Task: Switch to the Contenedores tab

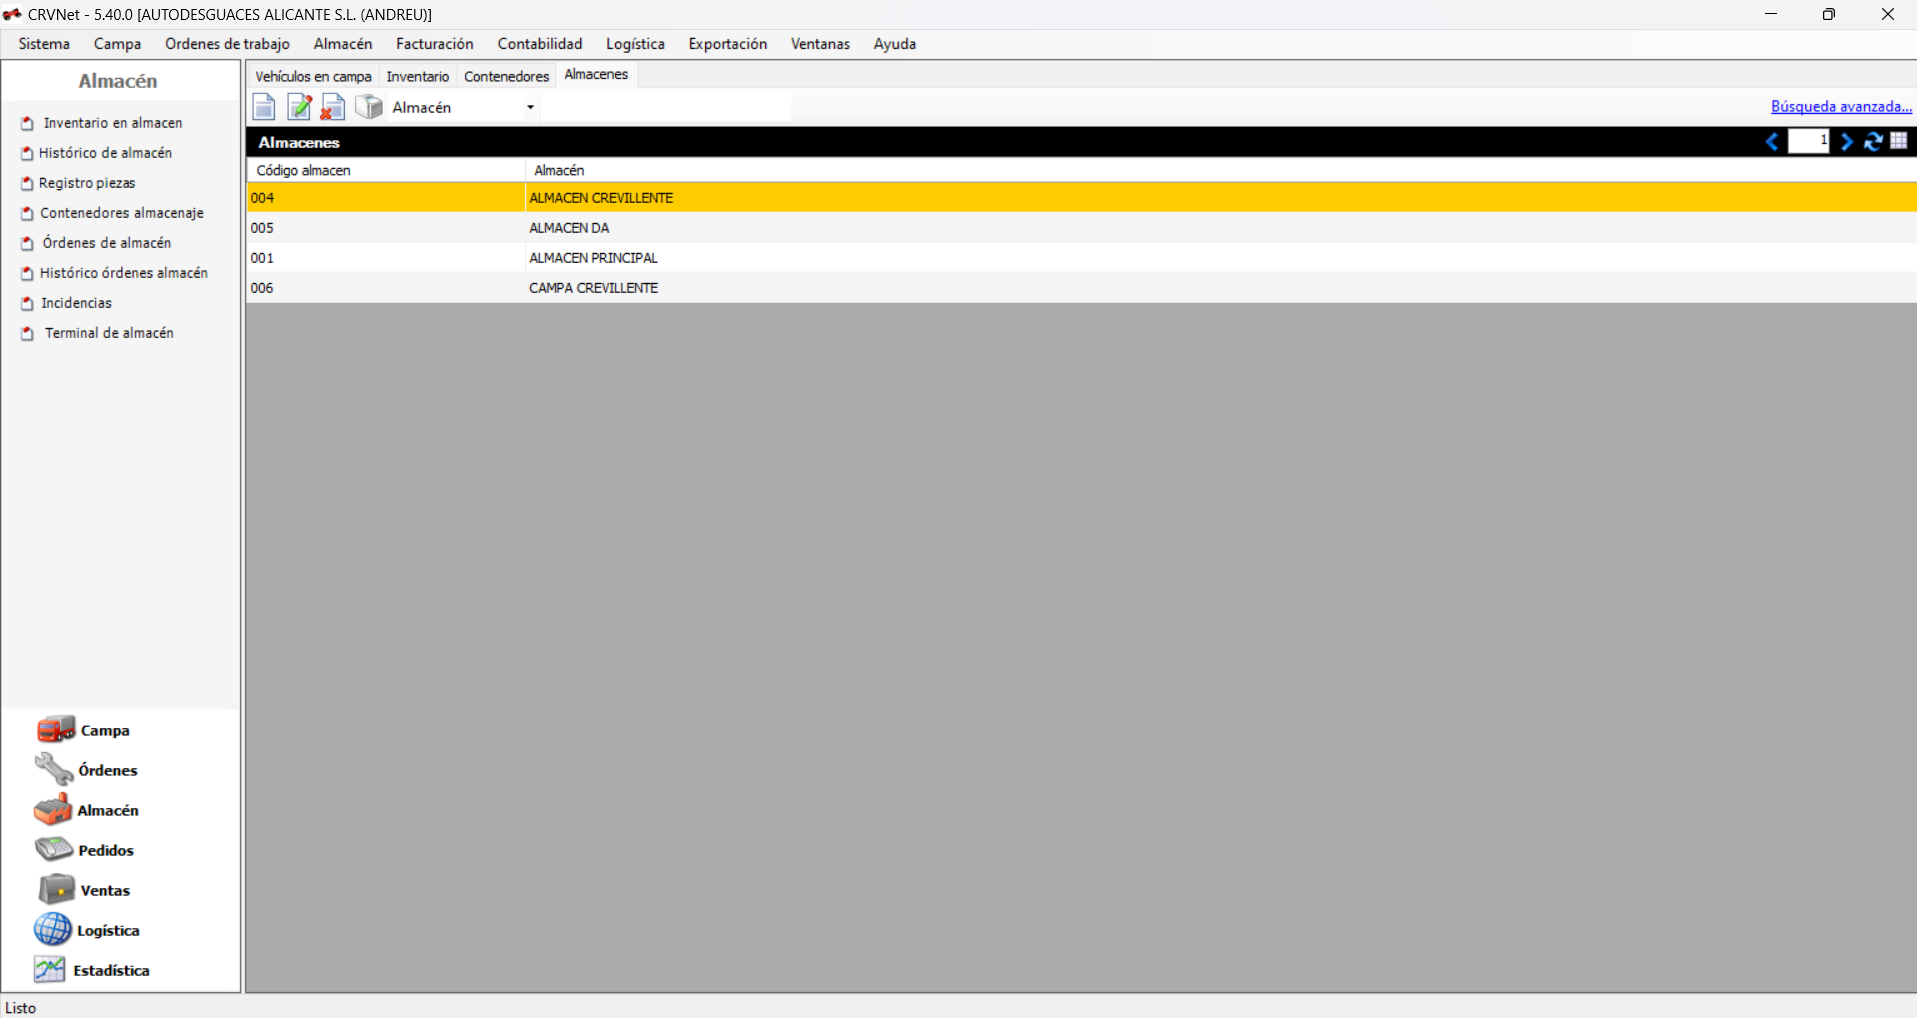Action: (506, 76)
